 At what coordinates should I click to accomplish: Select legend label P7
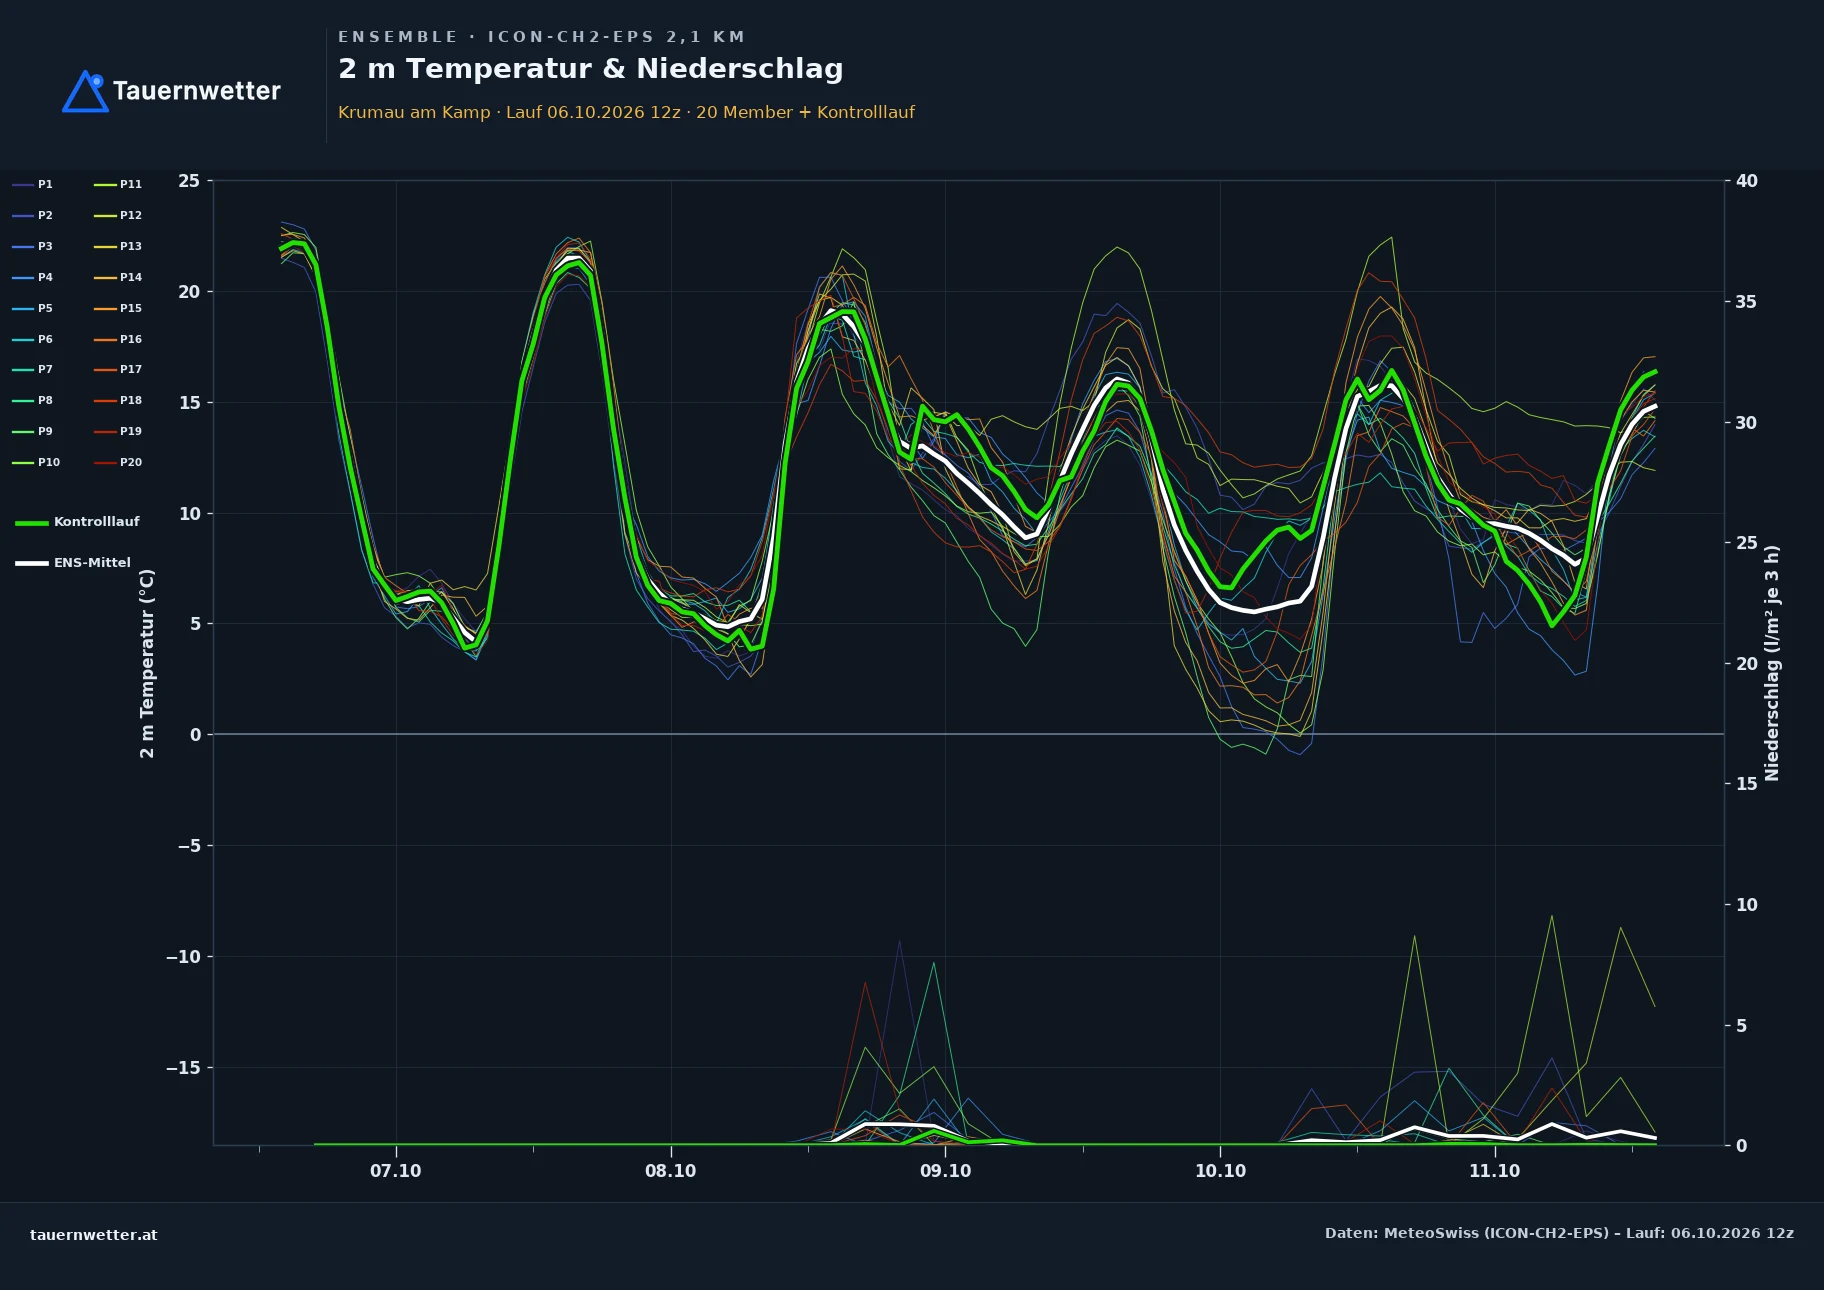click(32, 369)
